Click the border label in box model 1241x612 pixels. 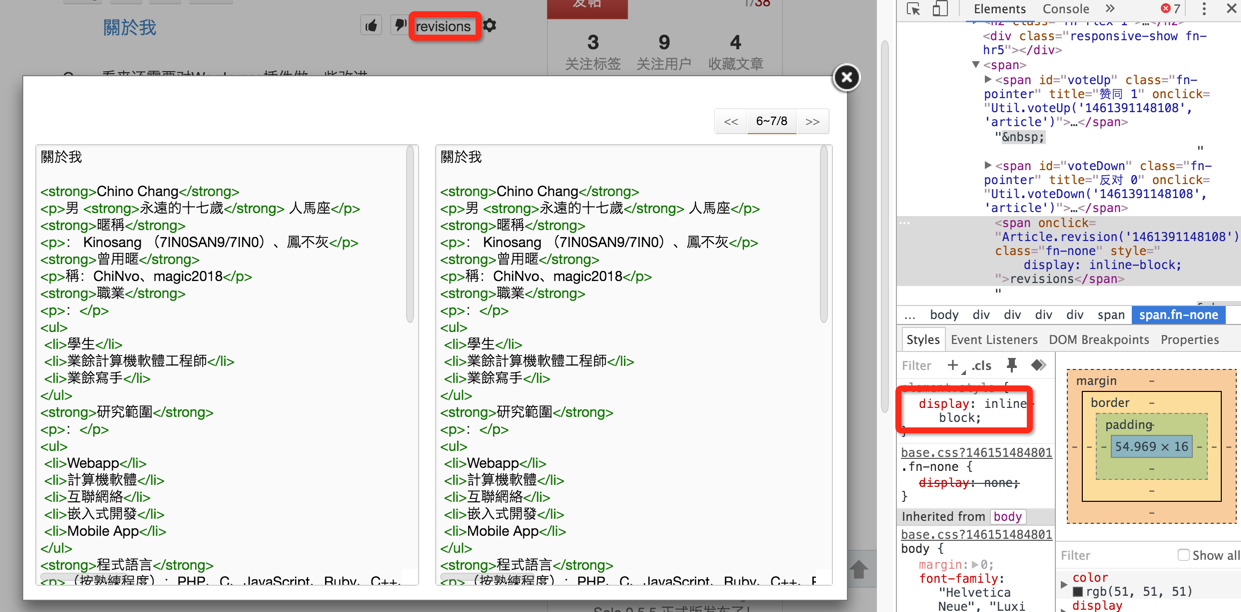point(1110,403)
